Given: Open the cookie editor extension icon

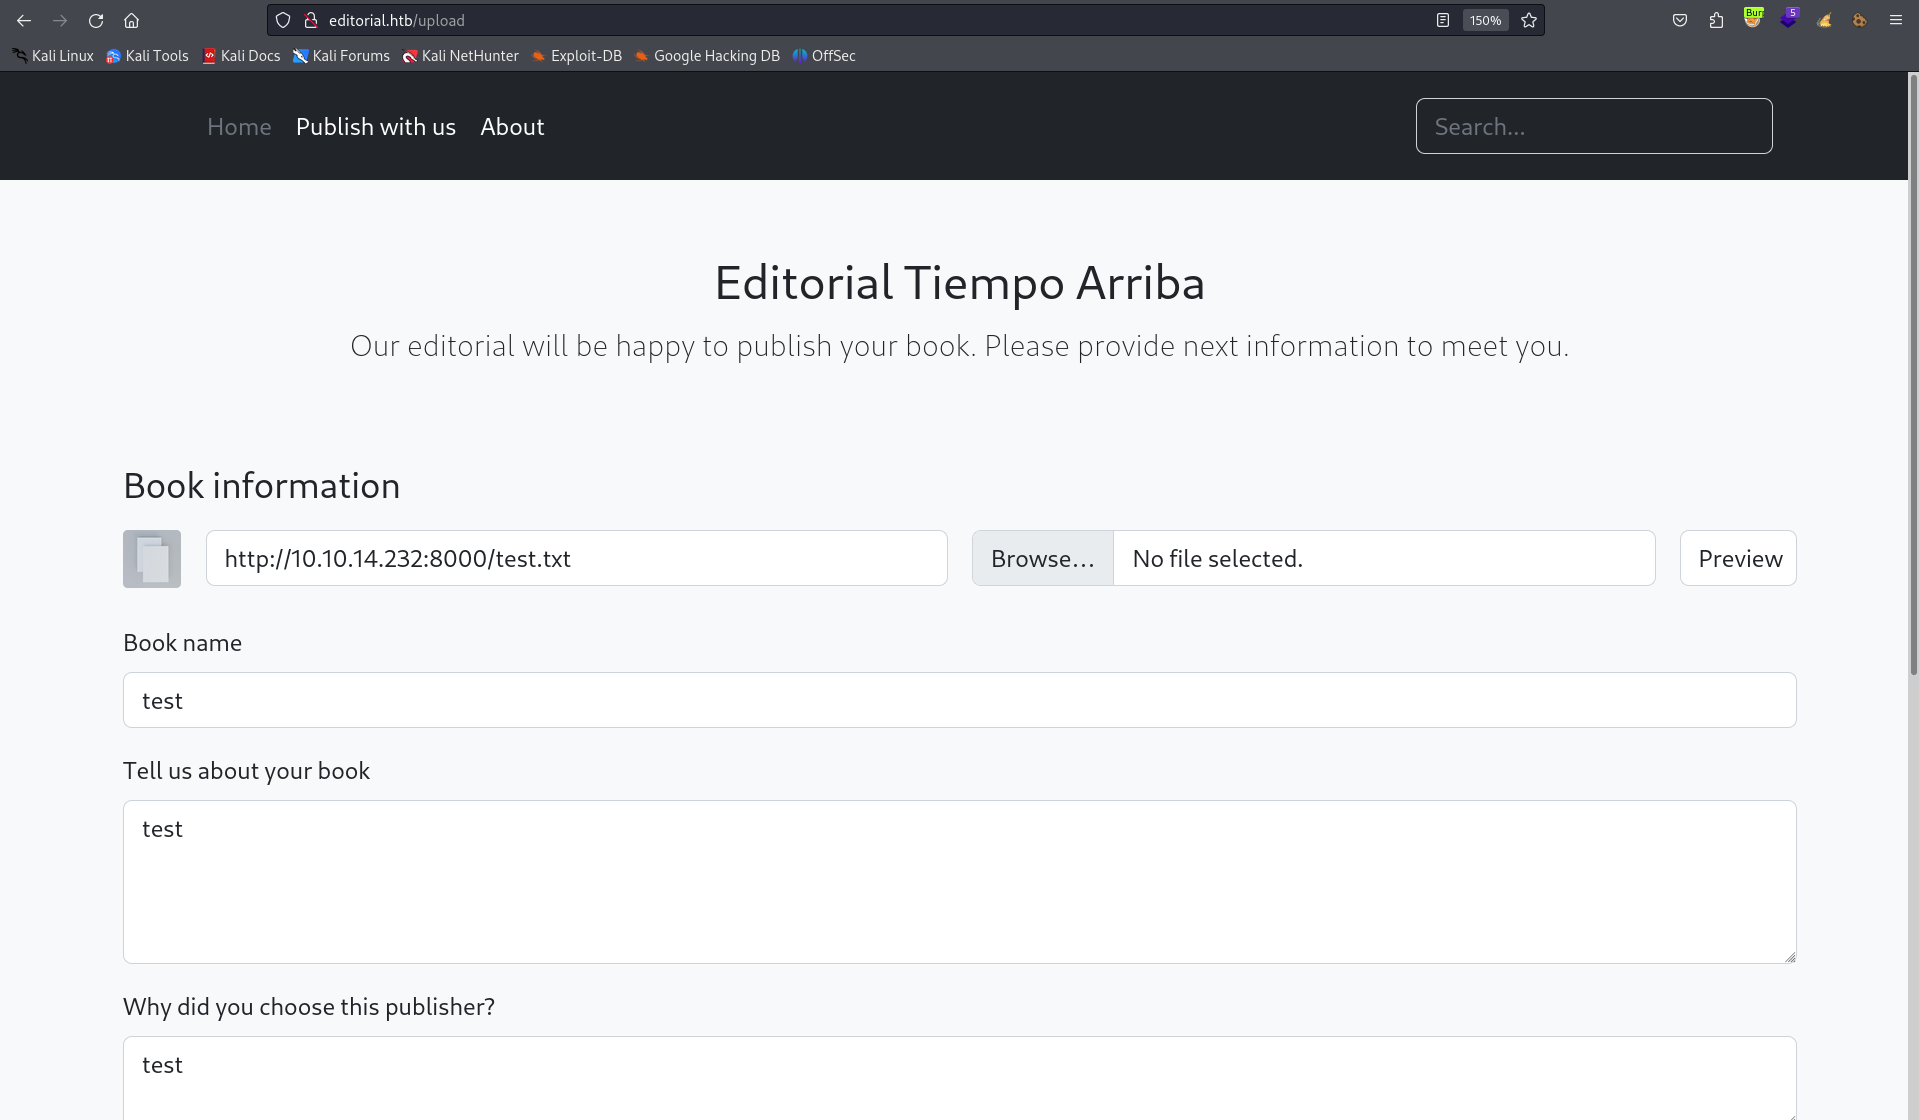Looking at the screenshot, I should 1860,20.
